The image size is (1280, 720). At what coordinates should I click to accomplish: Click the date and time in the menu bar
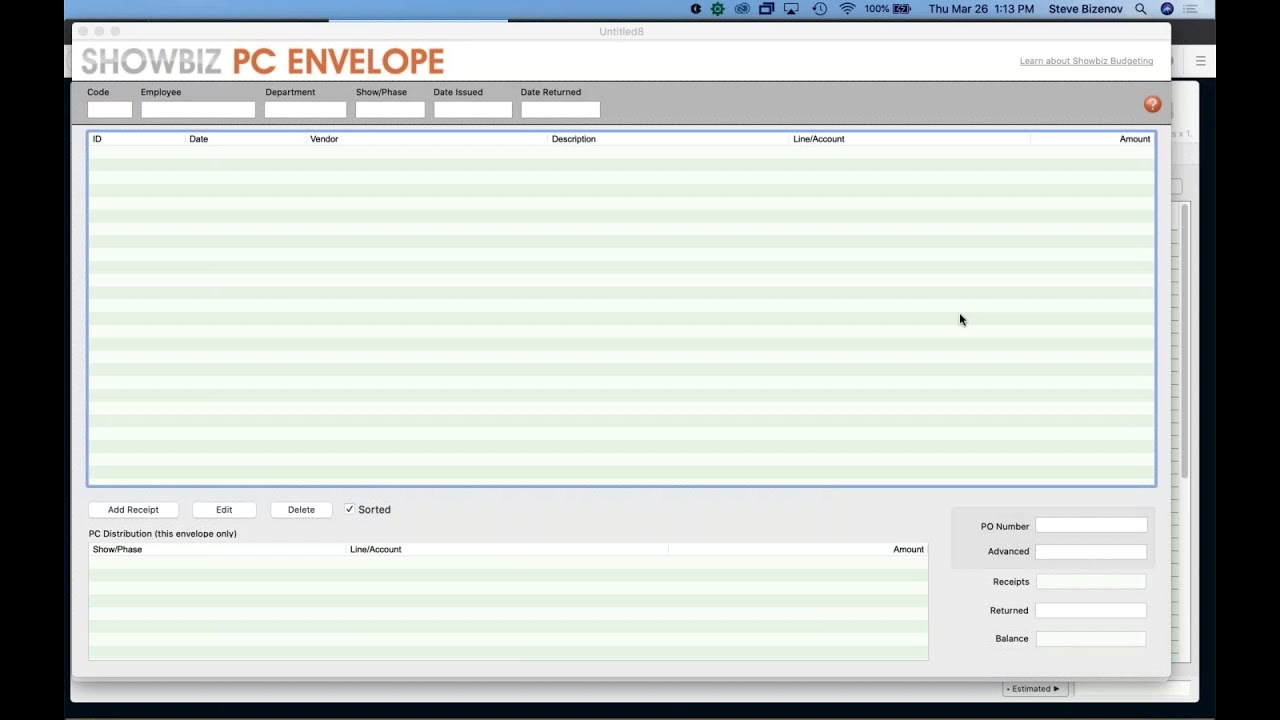pyautogui.click(x=981, y=9)
